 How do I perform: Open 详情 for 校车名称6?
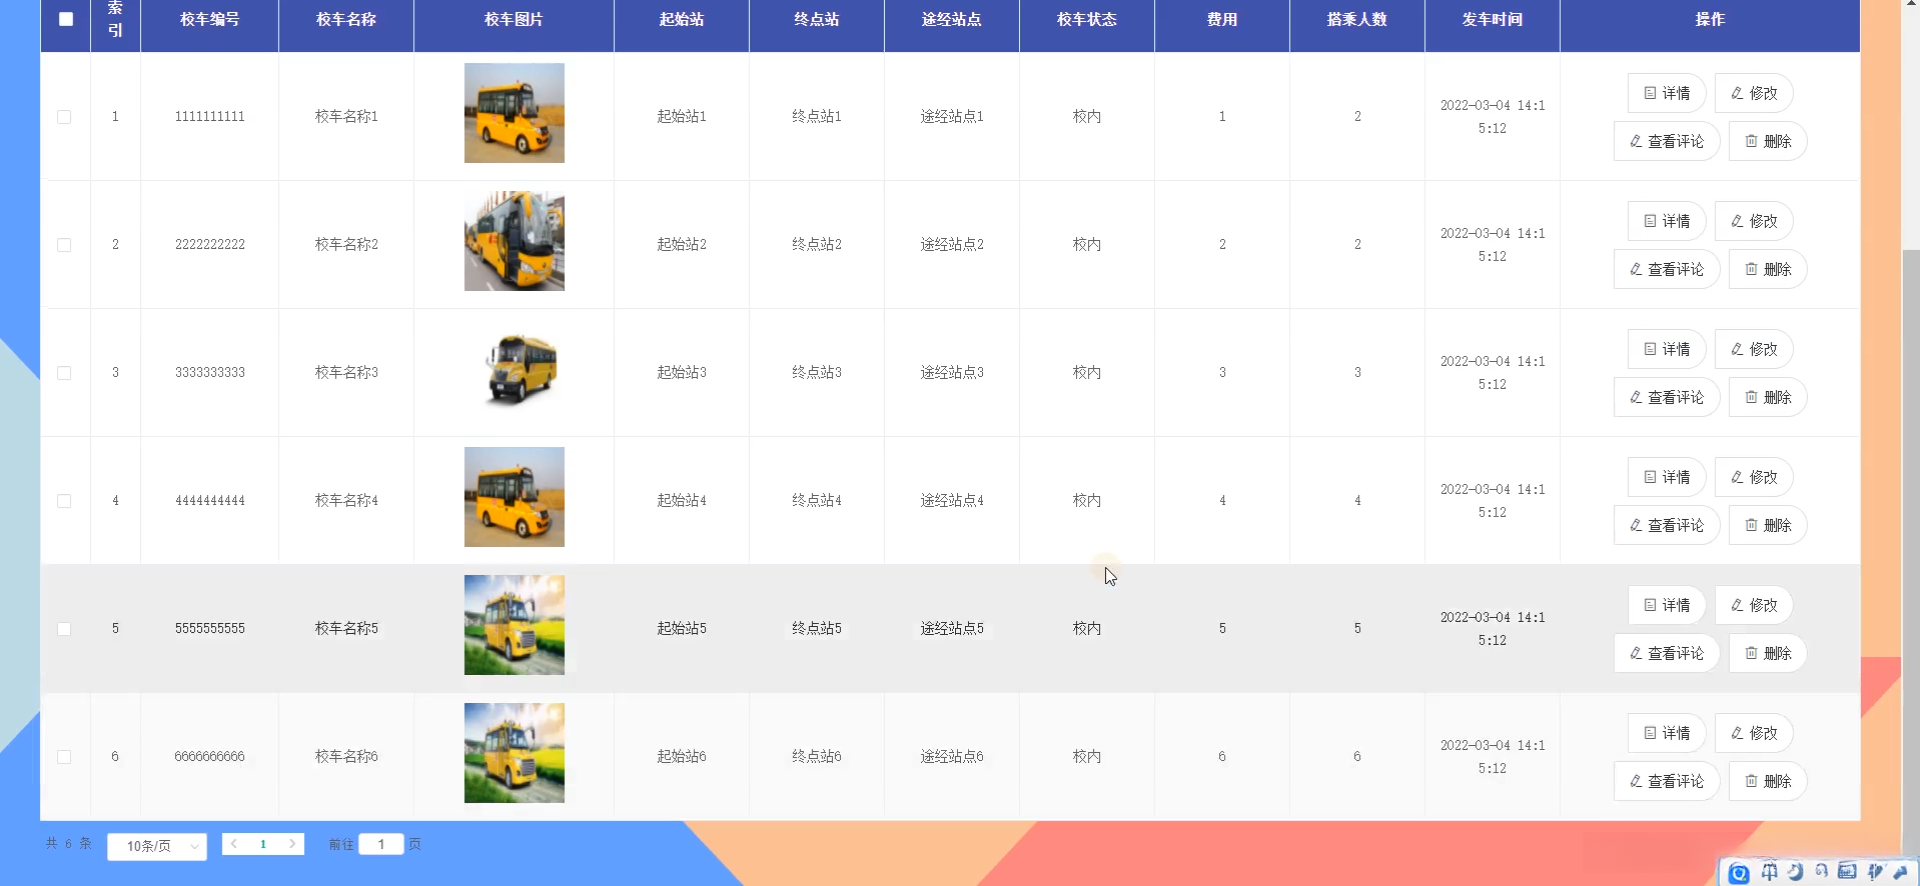pos(1667,733)
